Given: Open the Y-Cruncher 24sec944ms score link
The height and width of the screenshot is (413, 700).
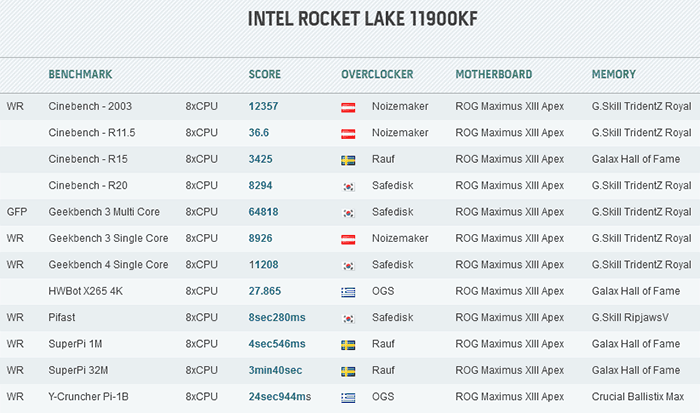Looking at the screenshot, I should (280, 396).
